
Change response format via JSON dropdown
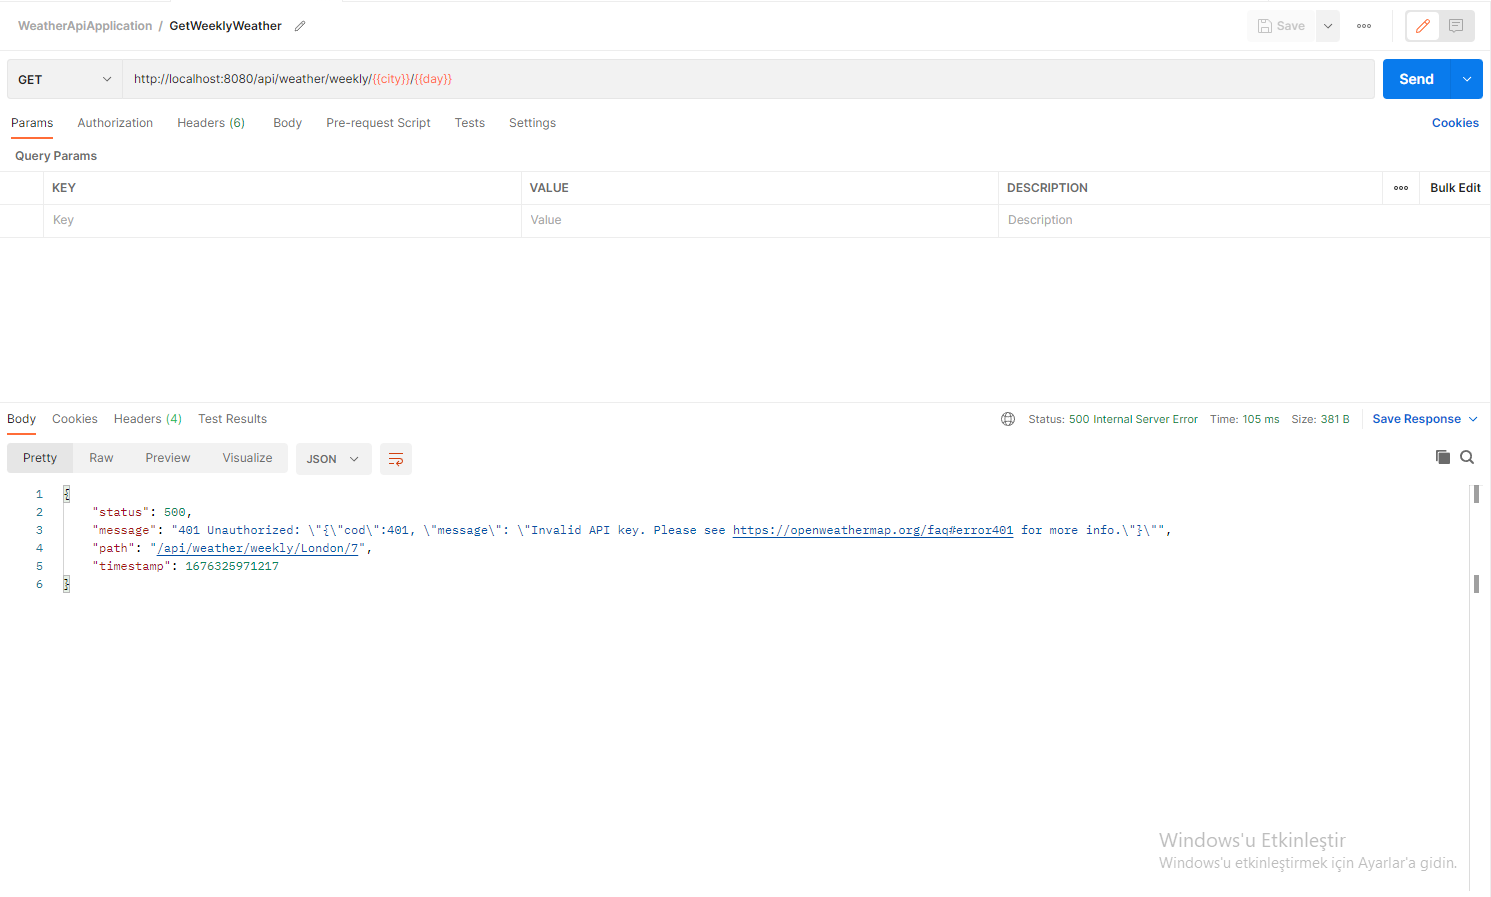(333, 459)
